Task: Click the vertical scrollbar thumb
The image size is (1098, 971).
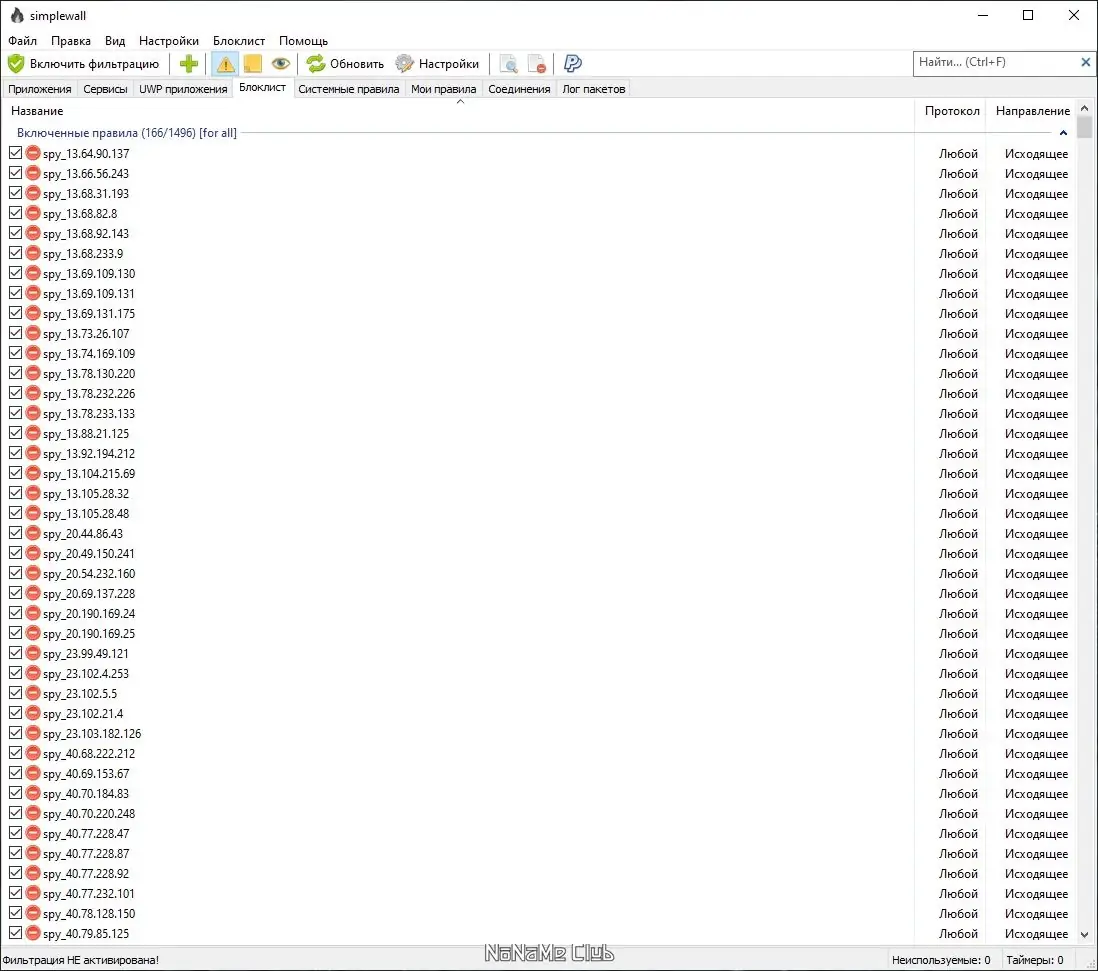Action: pyautogui.click(x=1085, y=127)
